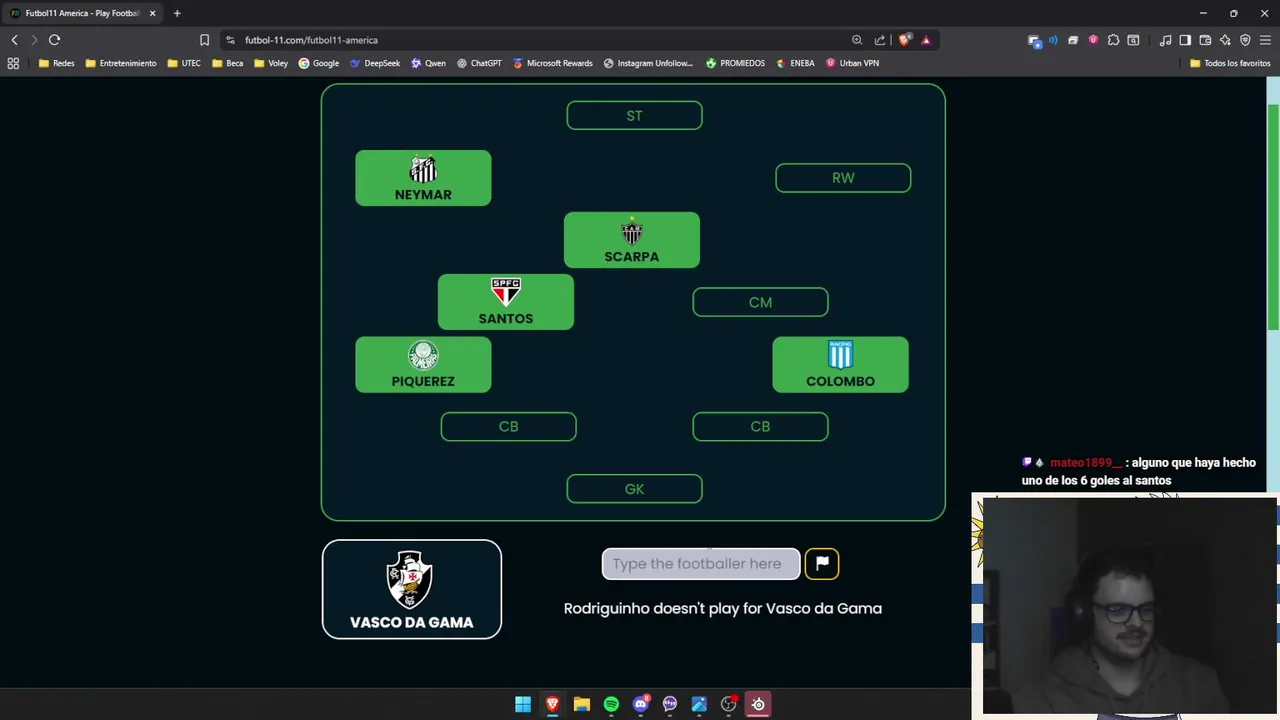Open a new tab with plus button
1280x720 pixels.
click(x=177, y=13)
